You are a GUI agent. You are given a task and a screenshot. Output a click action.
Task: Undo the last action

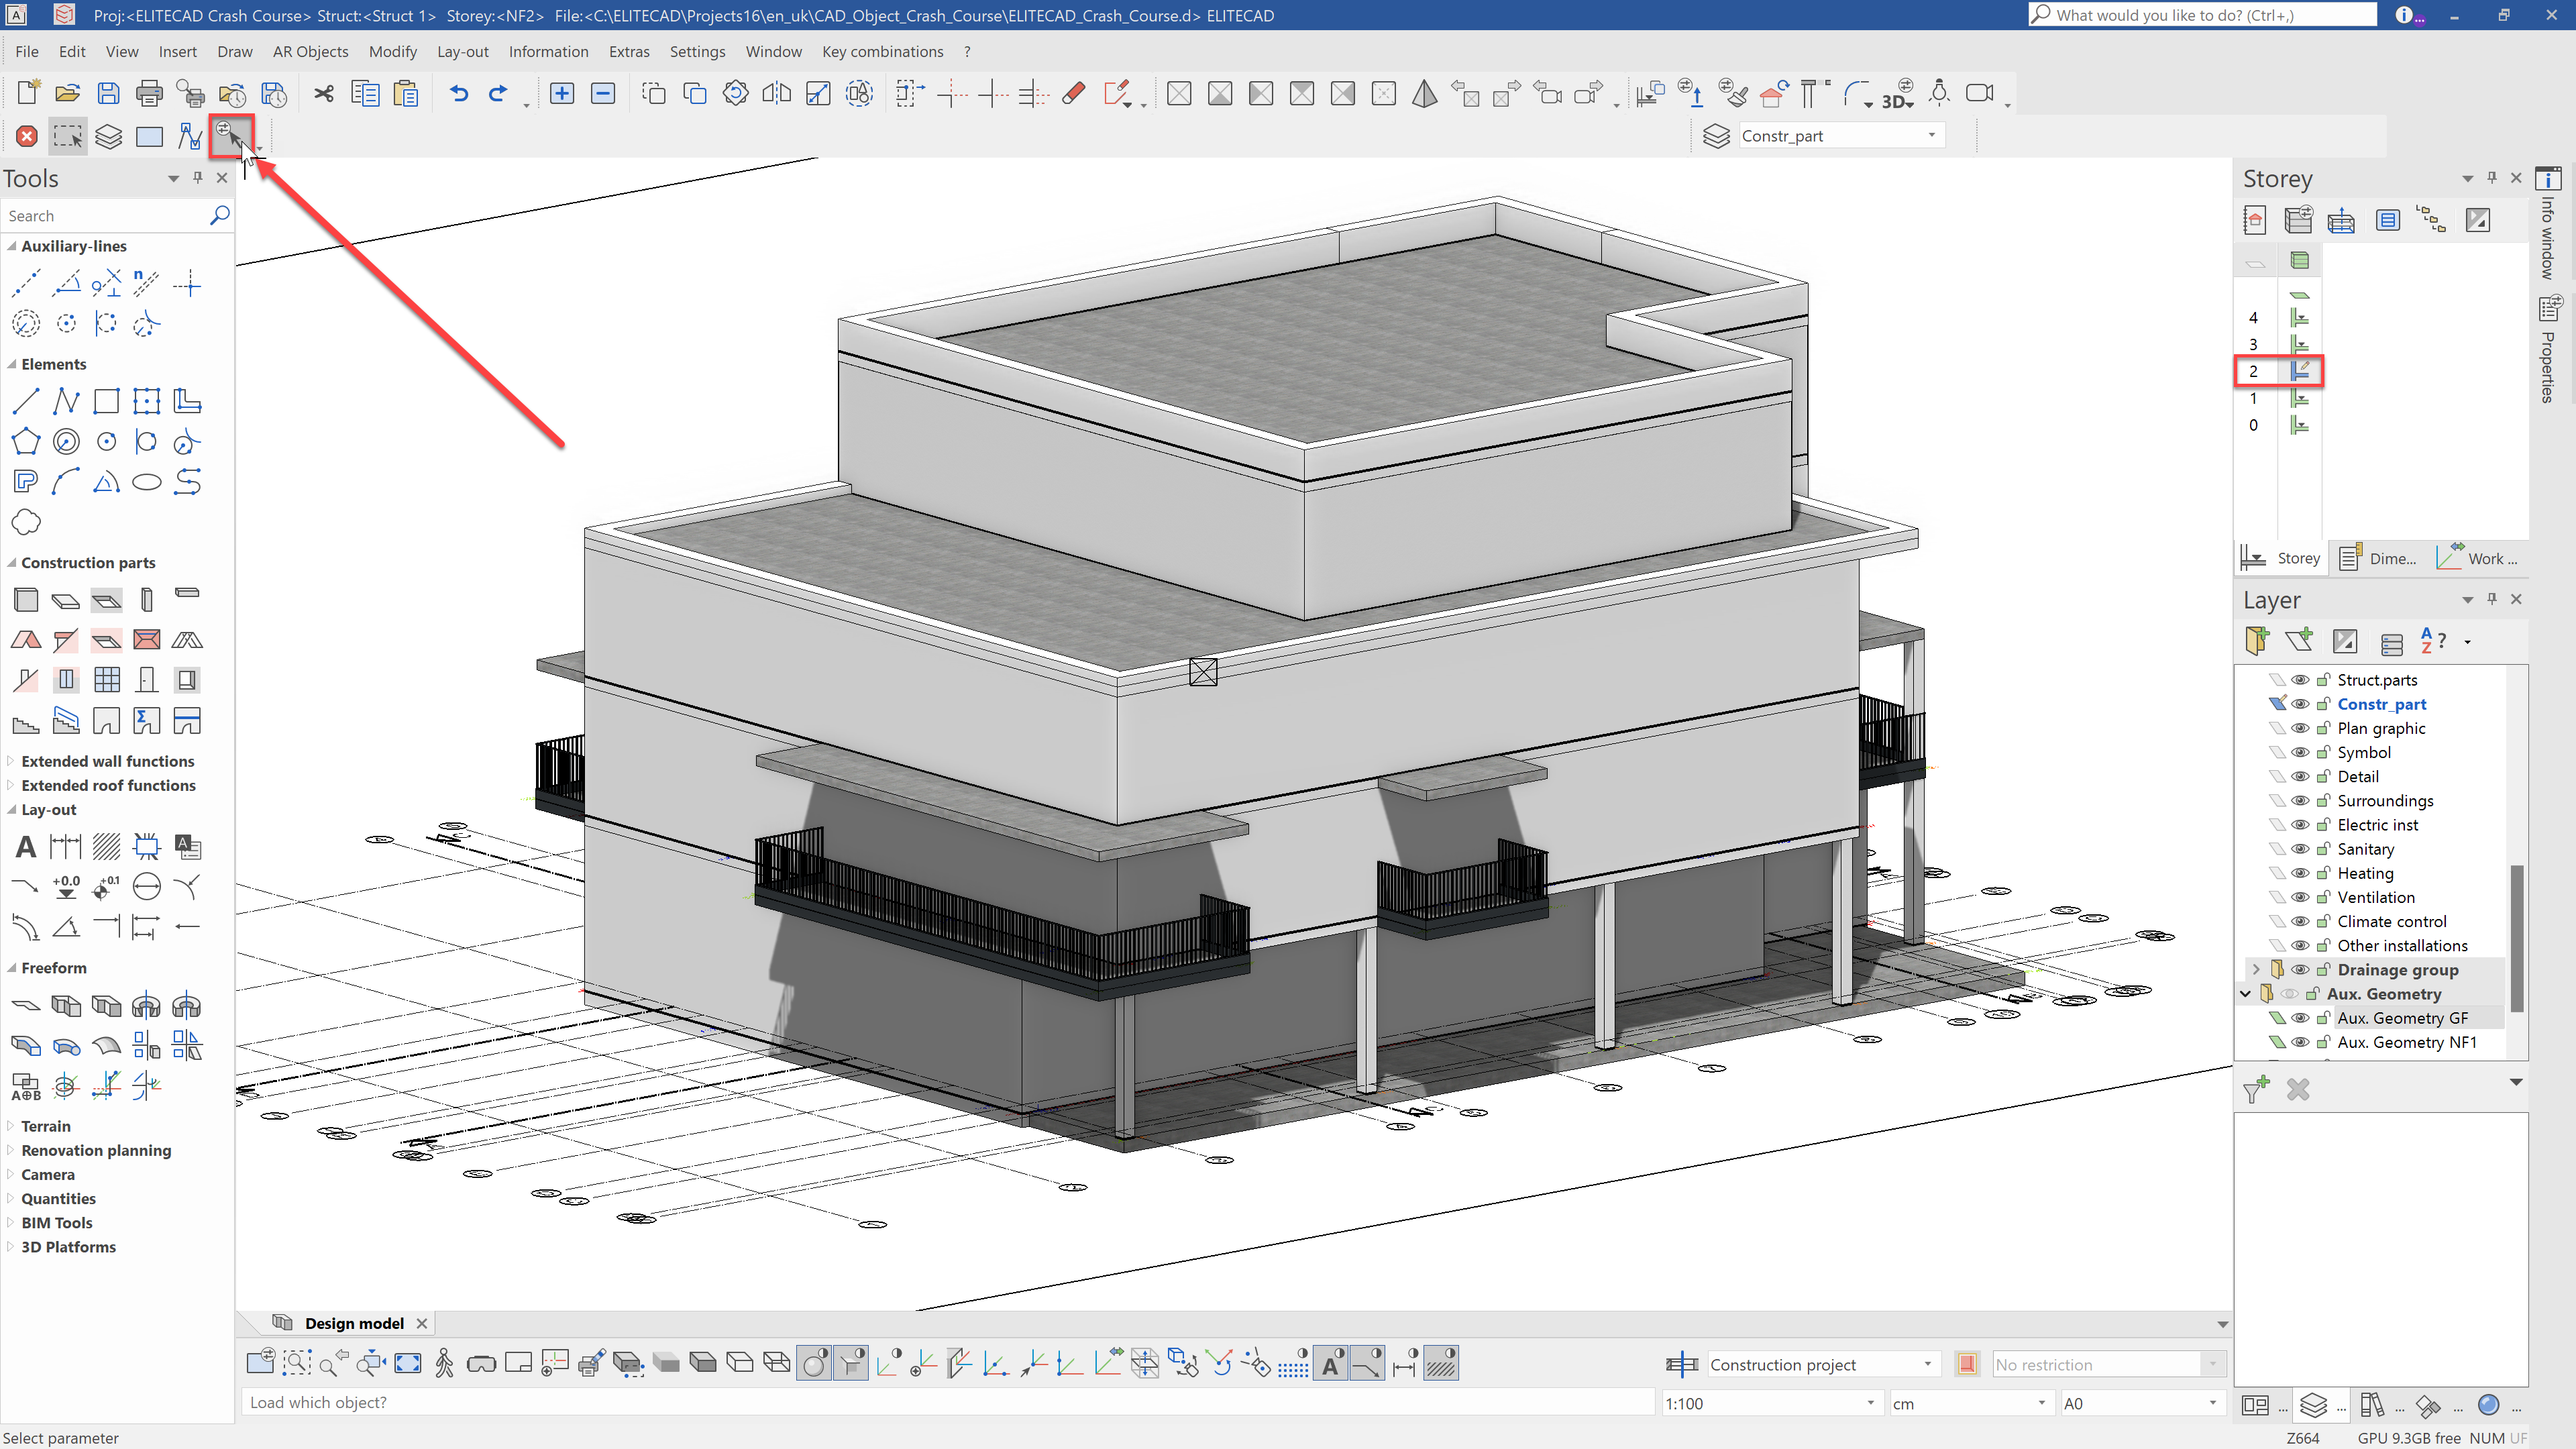tap(459, 92)
